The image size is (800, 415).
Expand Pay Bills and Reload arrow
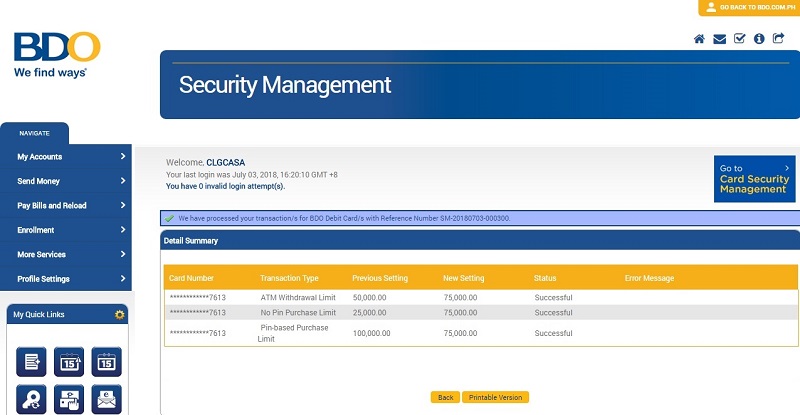point(123,205)
